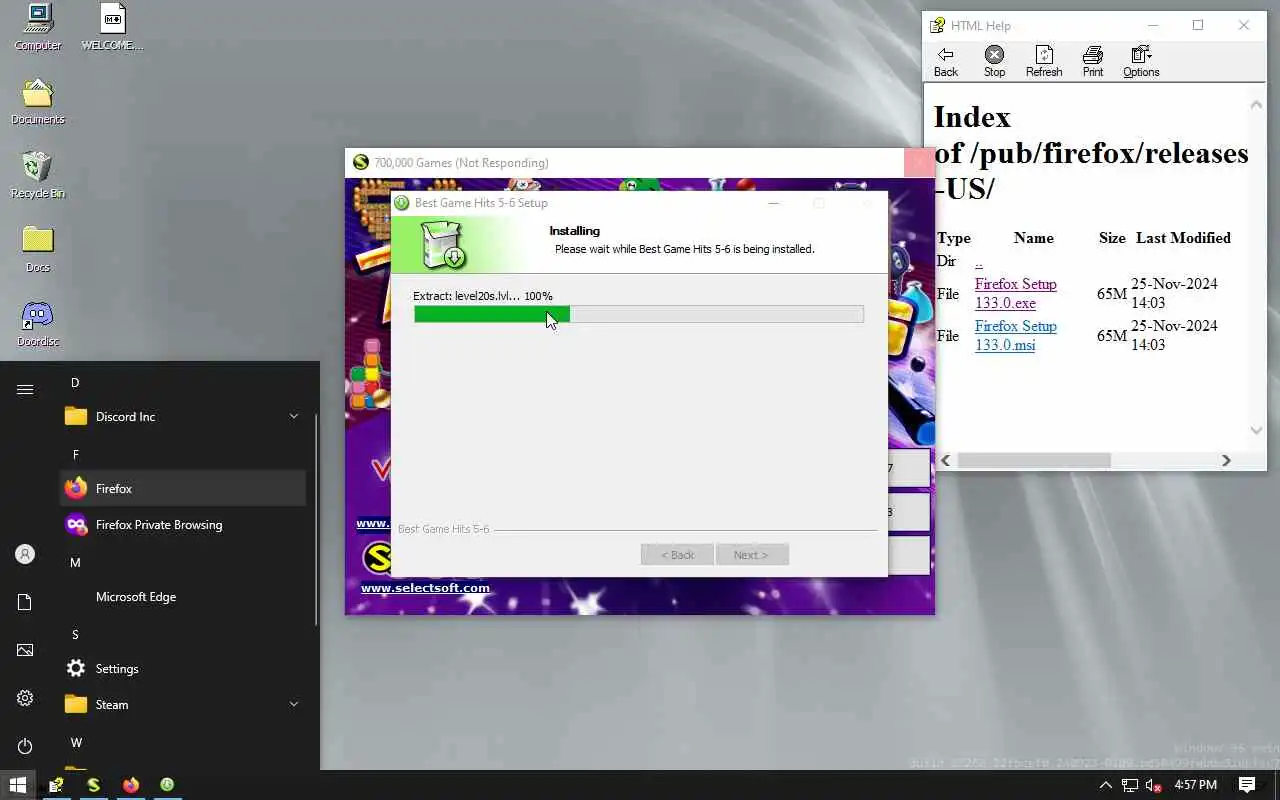Click HTML Help horizontal scrollbar thumb
The height and width of the screenshot is (800, 1280).
pos(1034,460)
